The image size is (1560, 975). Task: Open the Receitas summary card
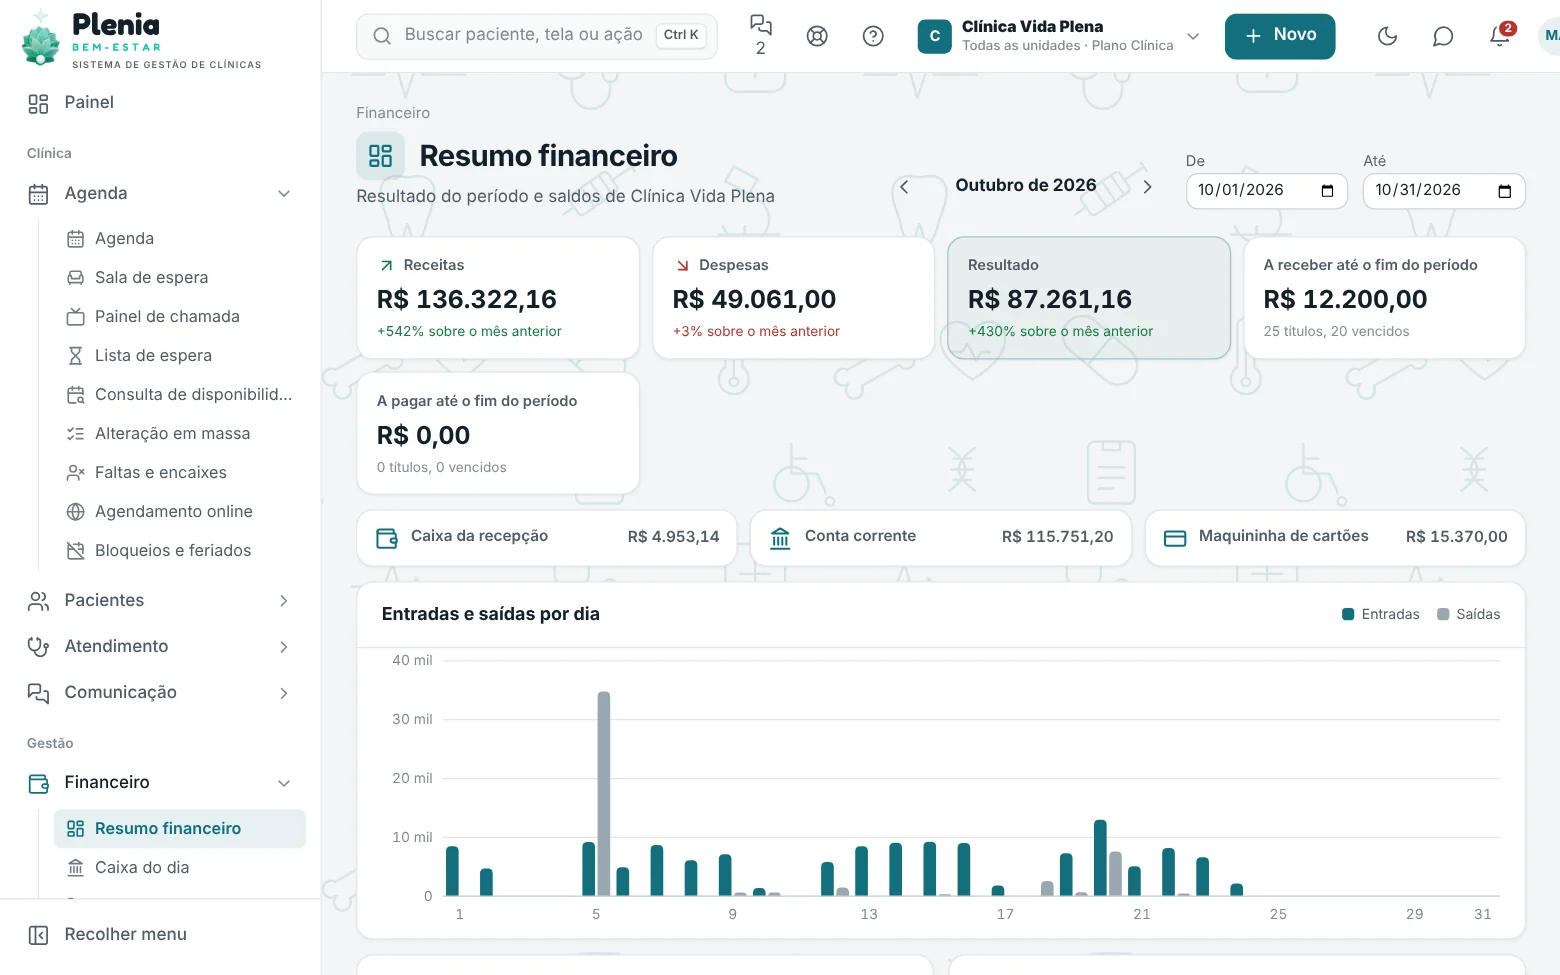(x=498, y=298)
